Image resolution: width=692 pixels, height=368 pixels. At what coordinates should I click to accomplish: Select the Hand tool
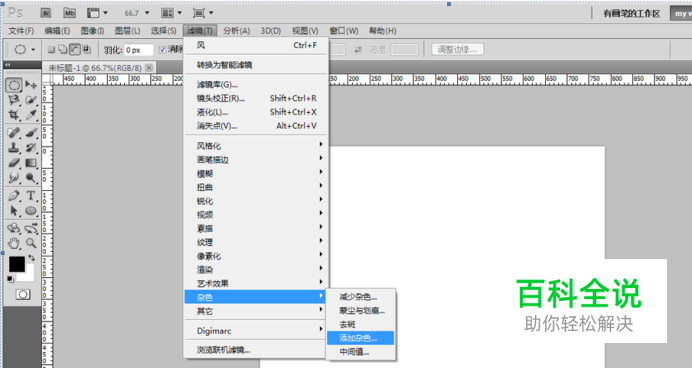coord(14,243)
